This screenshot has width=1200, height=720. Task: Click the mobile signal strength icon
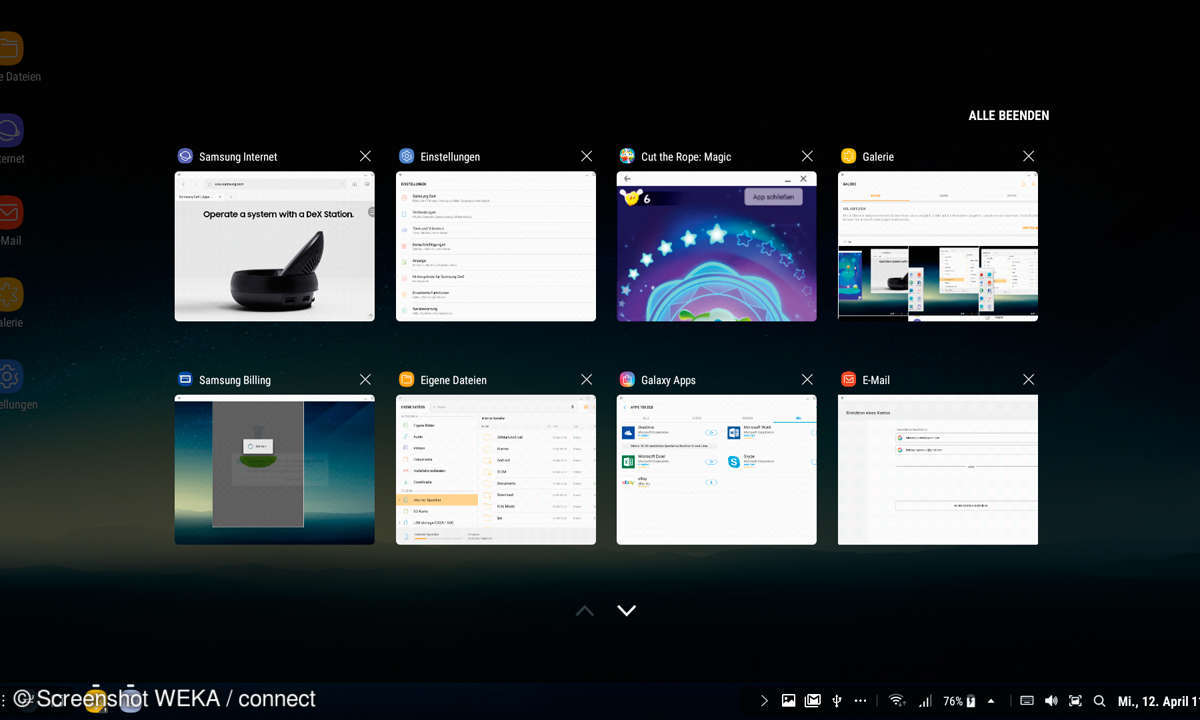[925, 701]
